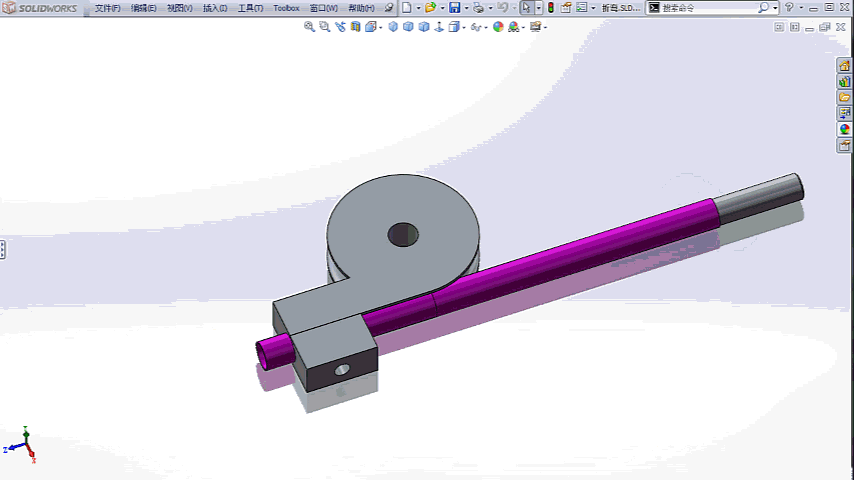This screenshot has width=854, height=480.
Task: Open the View Palette icon in the task pane
Action: pyautogui.click(x=844, y=113)
